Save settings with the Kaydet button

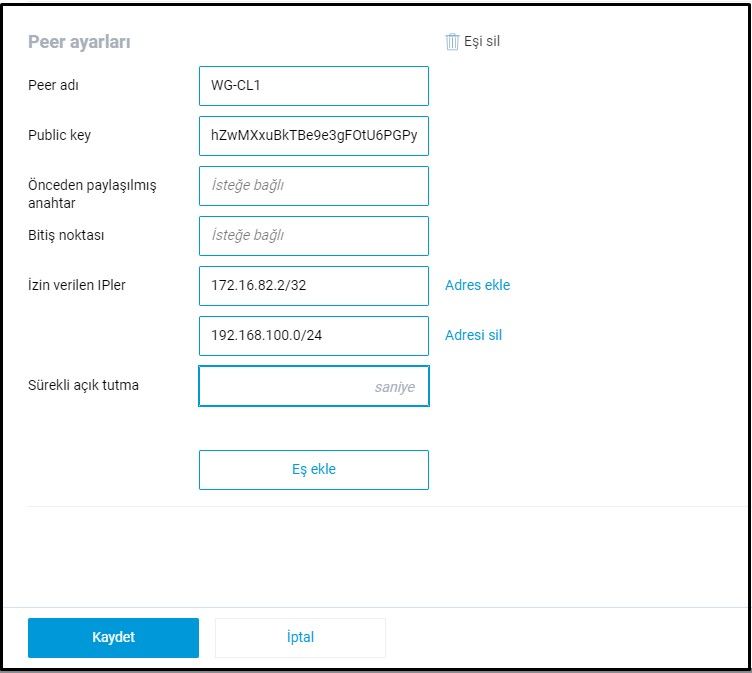click(x=113, y=637)
